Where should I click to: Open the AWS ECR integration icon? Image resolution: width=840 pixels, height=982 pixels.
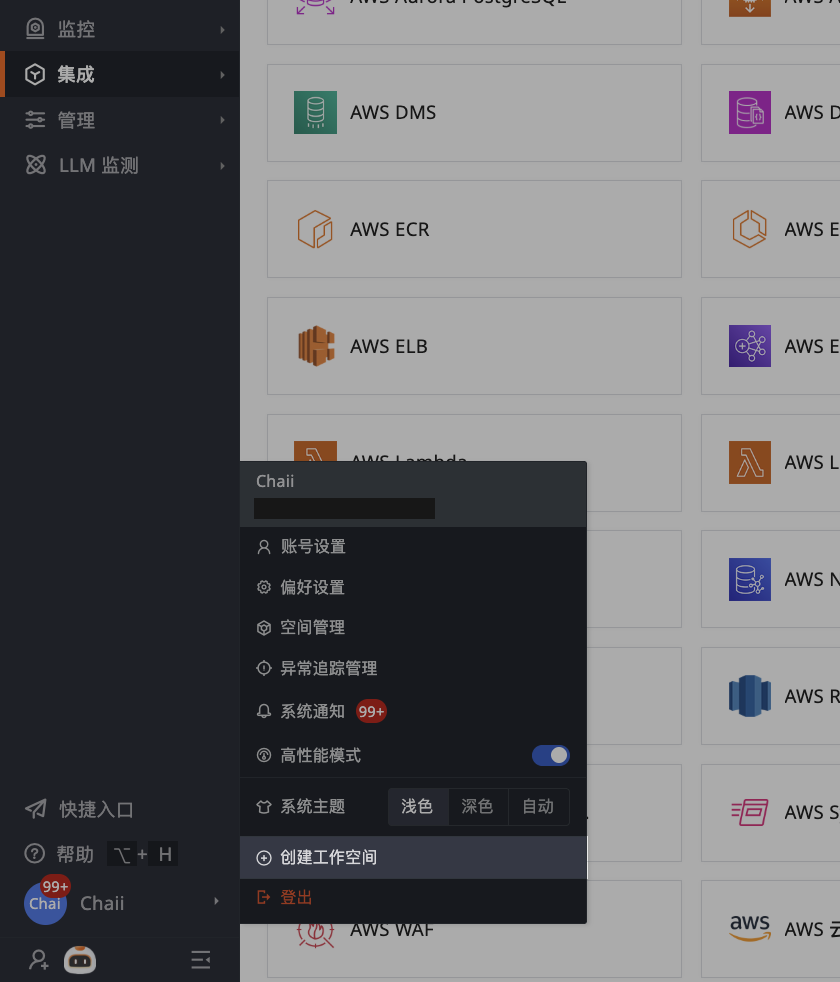click(x=315, y=229)
